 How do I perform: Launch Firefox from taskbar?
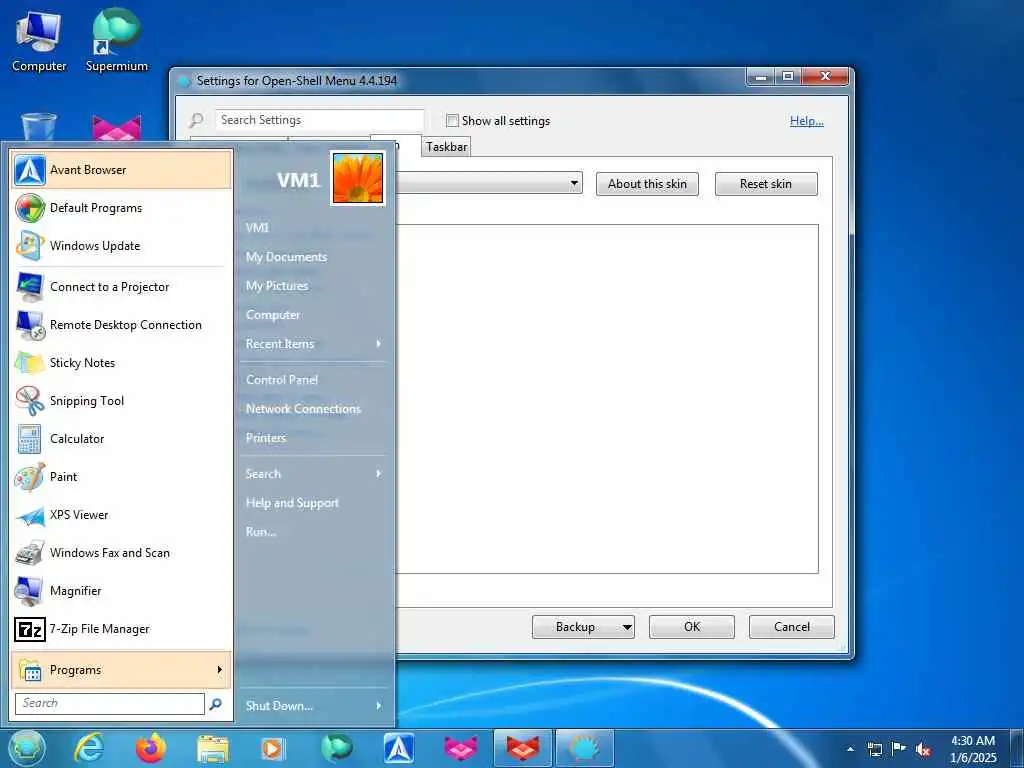click(150, 748)
